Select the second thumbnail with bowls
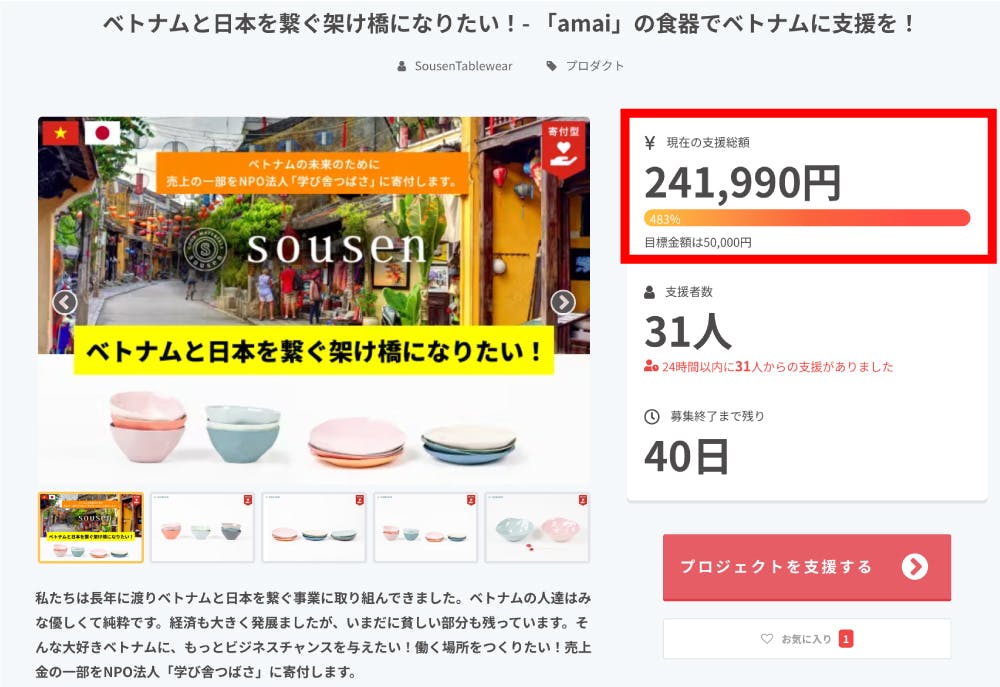 tap(202, 527)
